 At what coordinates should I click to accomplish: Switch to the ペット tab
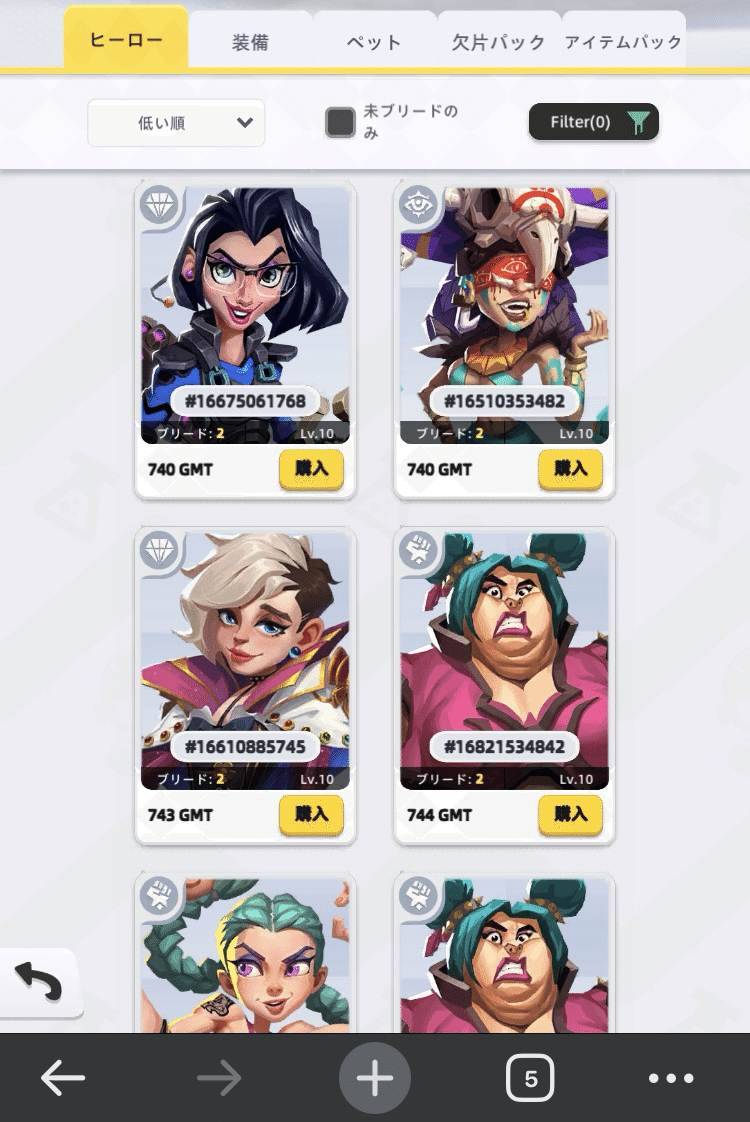pyautogui.click(x=374, y=42)
